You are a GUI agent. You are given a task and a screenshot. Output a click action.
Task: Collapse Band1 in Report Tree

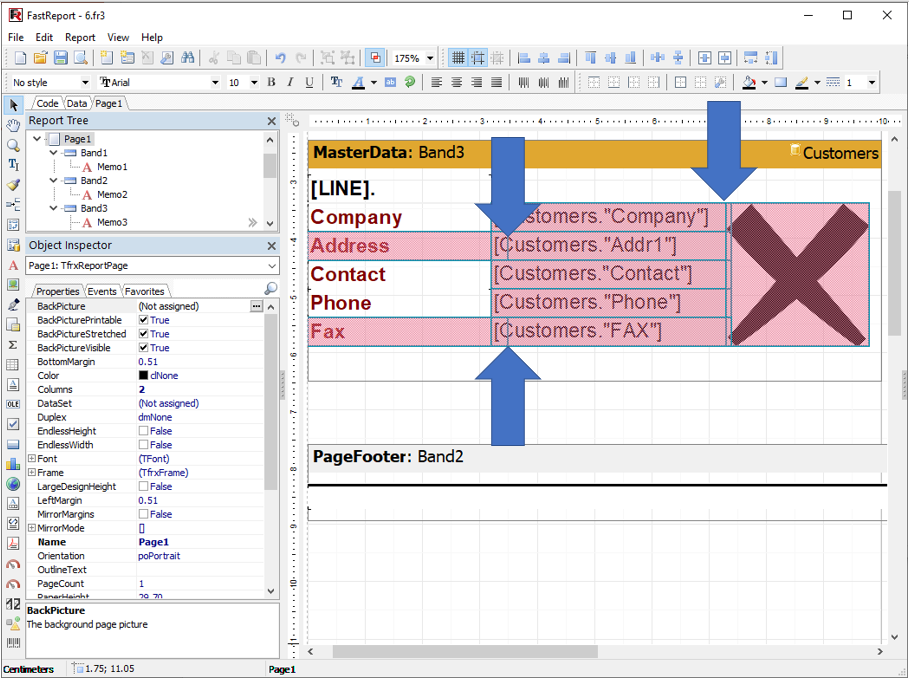pos(53,153)
